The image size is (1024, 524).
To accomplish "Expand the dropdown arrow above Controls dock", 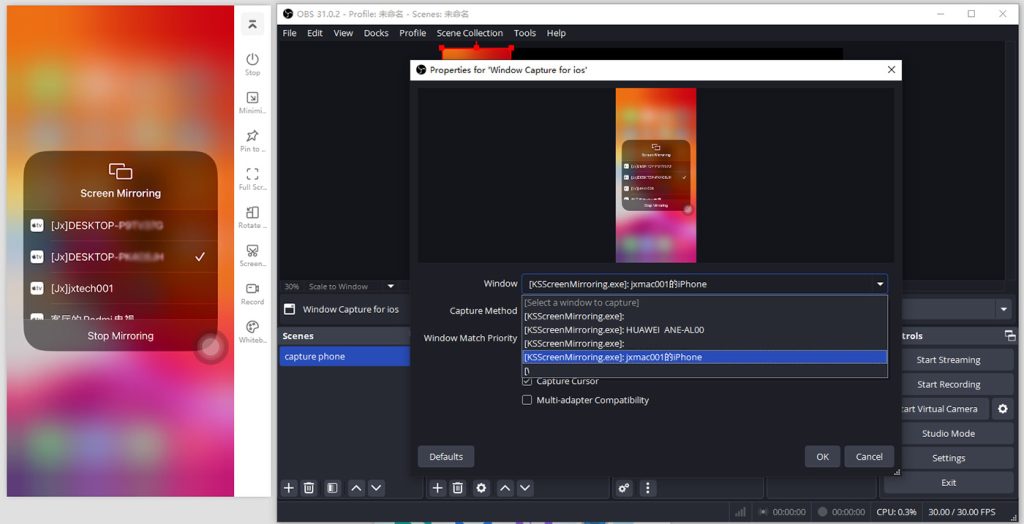I will click(1003, 309).
